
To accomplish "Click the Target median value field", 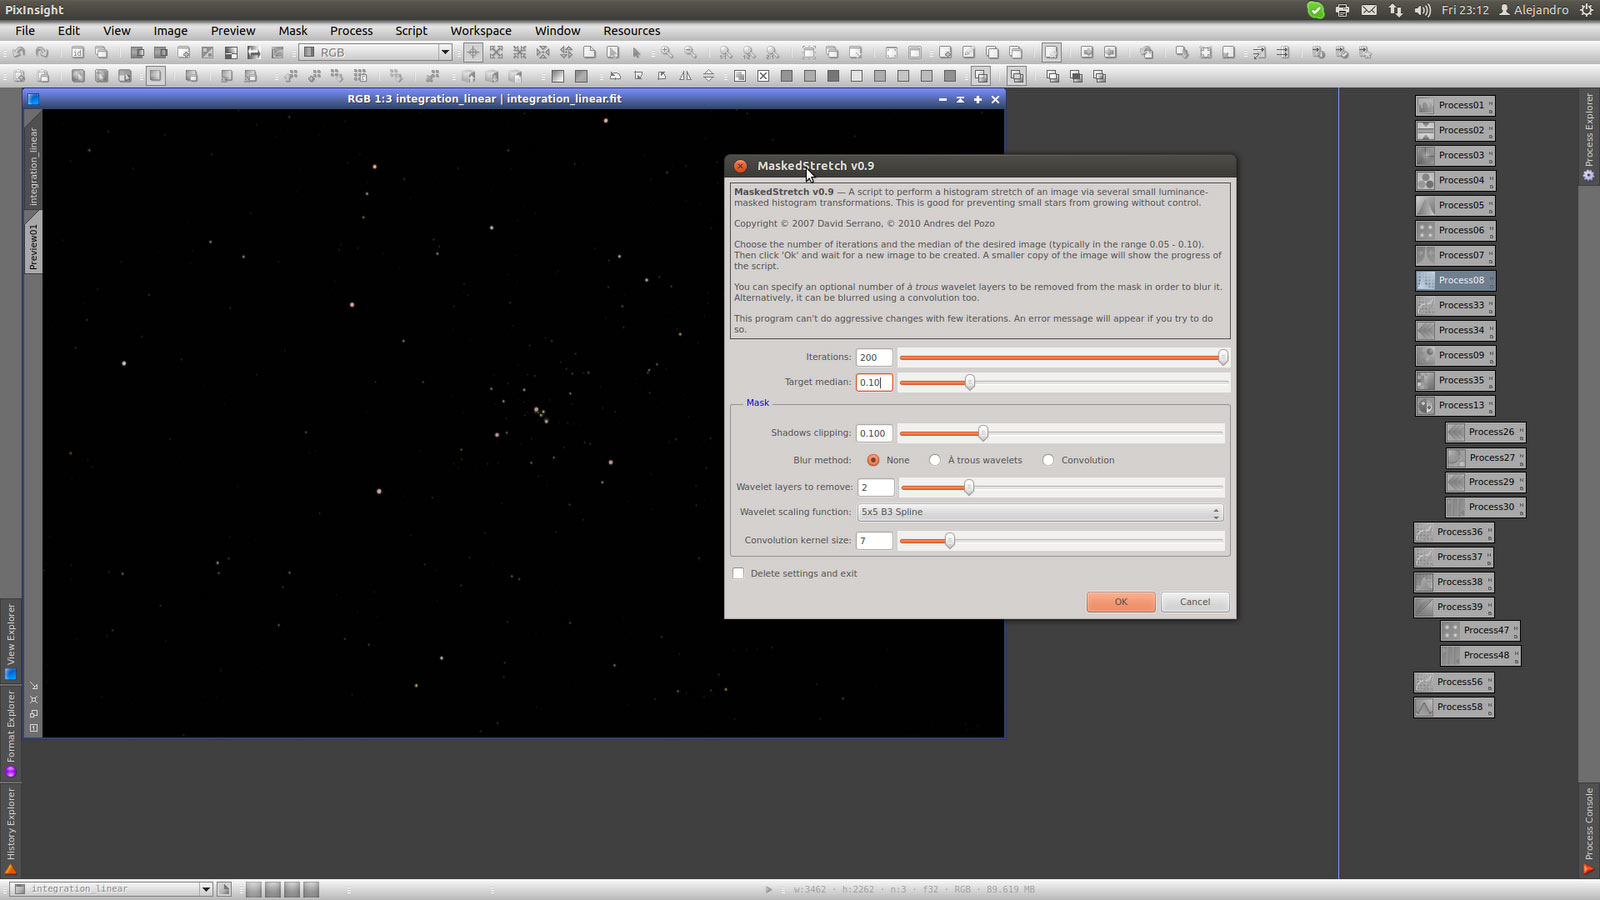I will pyautogui.click(x=874, y=382).
